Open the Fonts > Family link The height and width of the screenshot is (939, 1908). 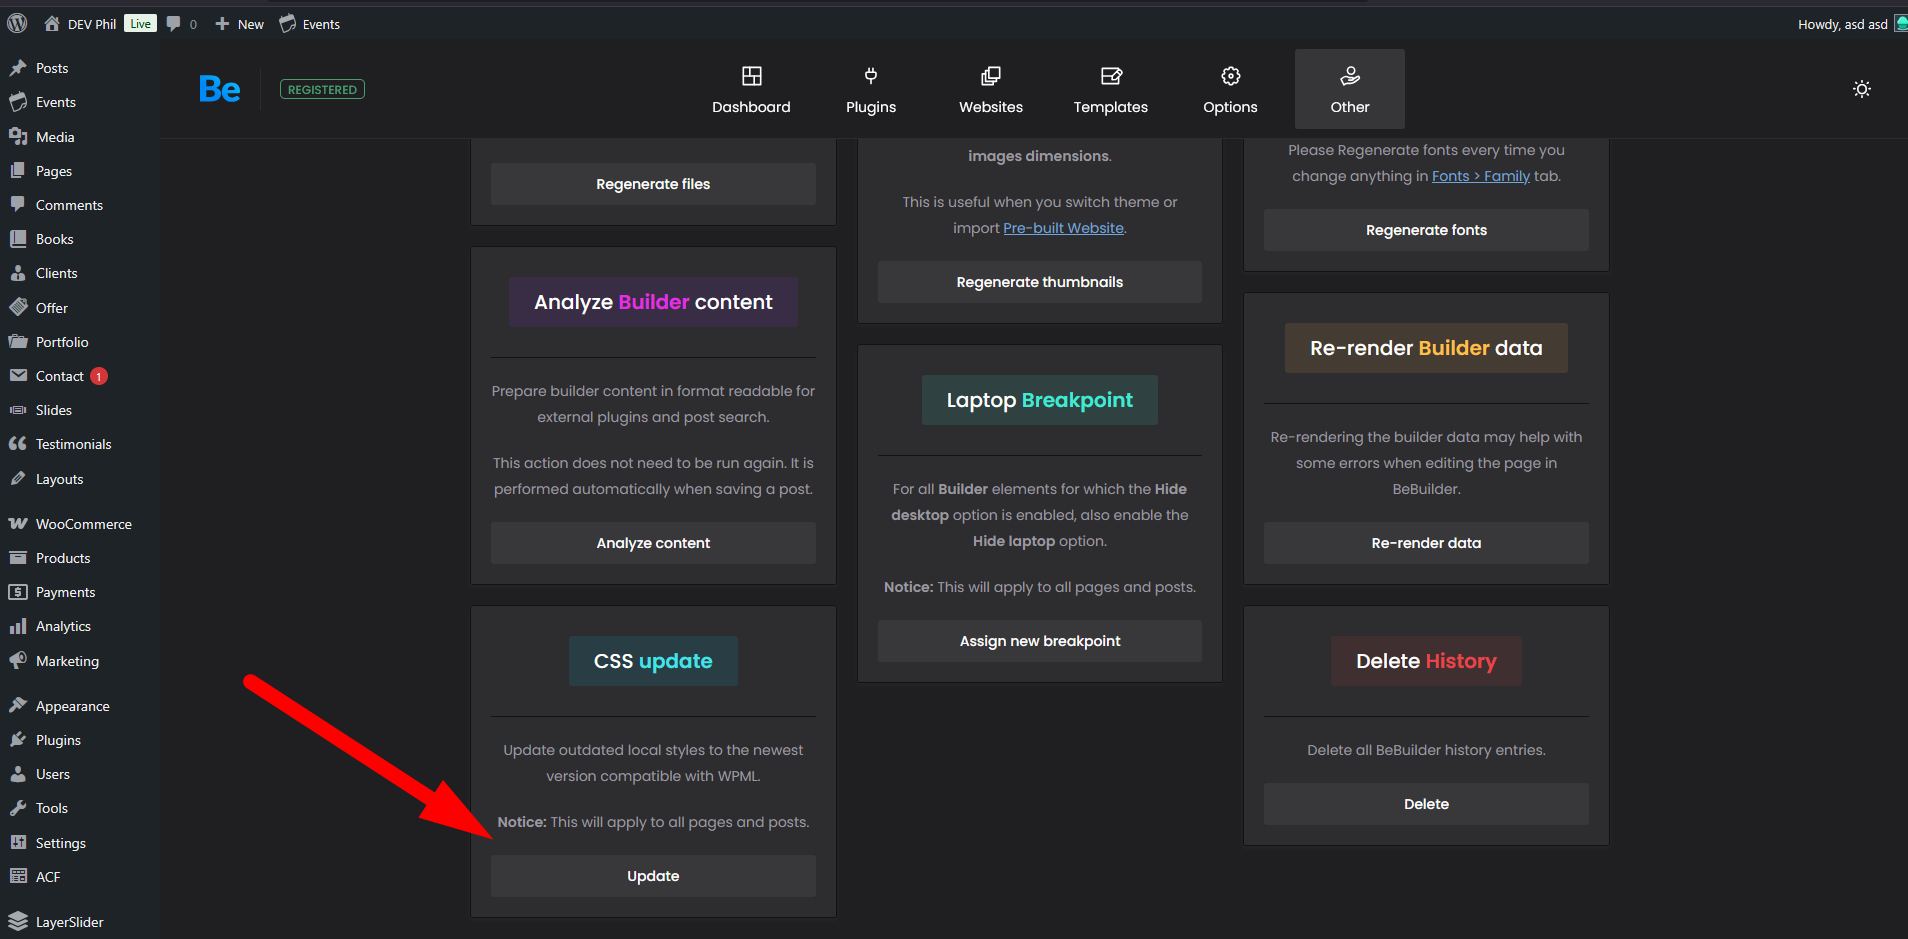coord(1480,176)
